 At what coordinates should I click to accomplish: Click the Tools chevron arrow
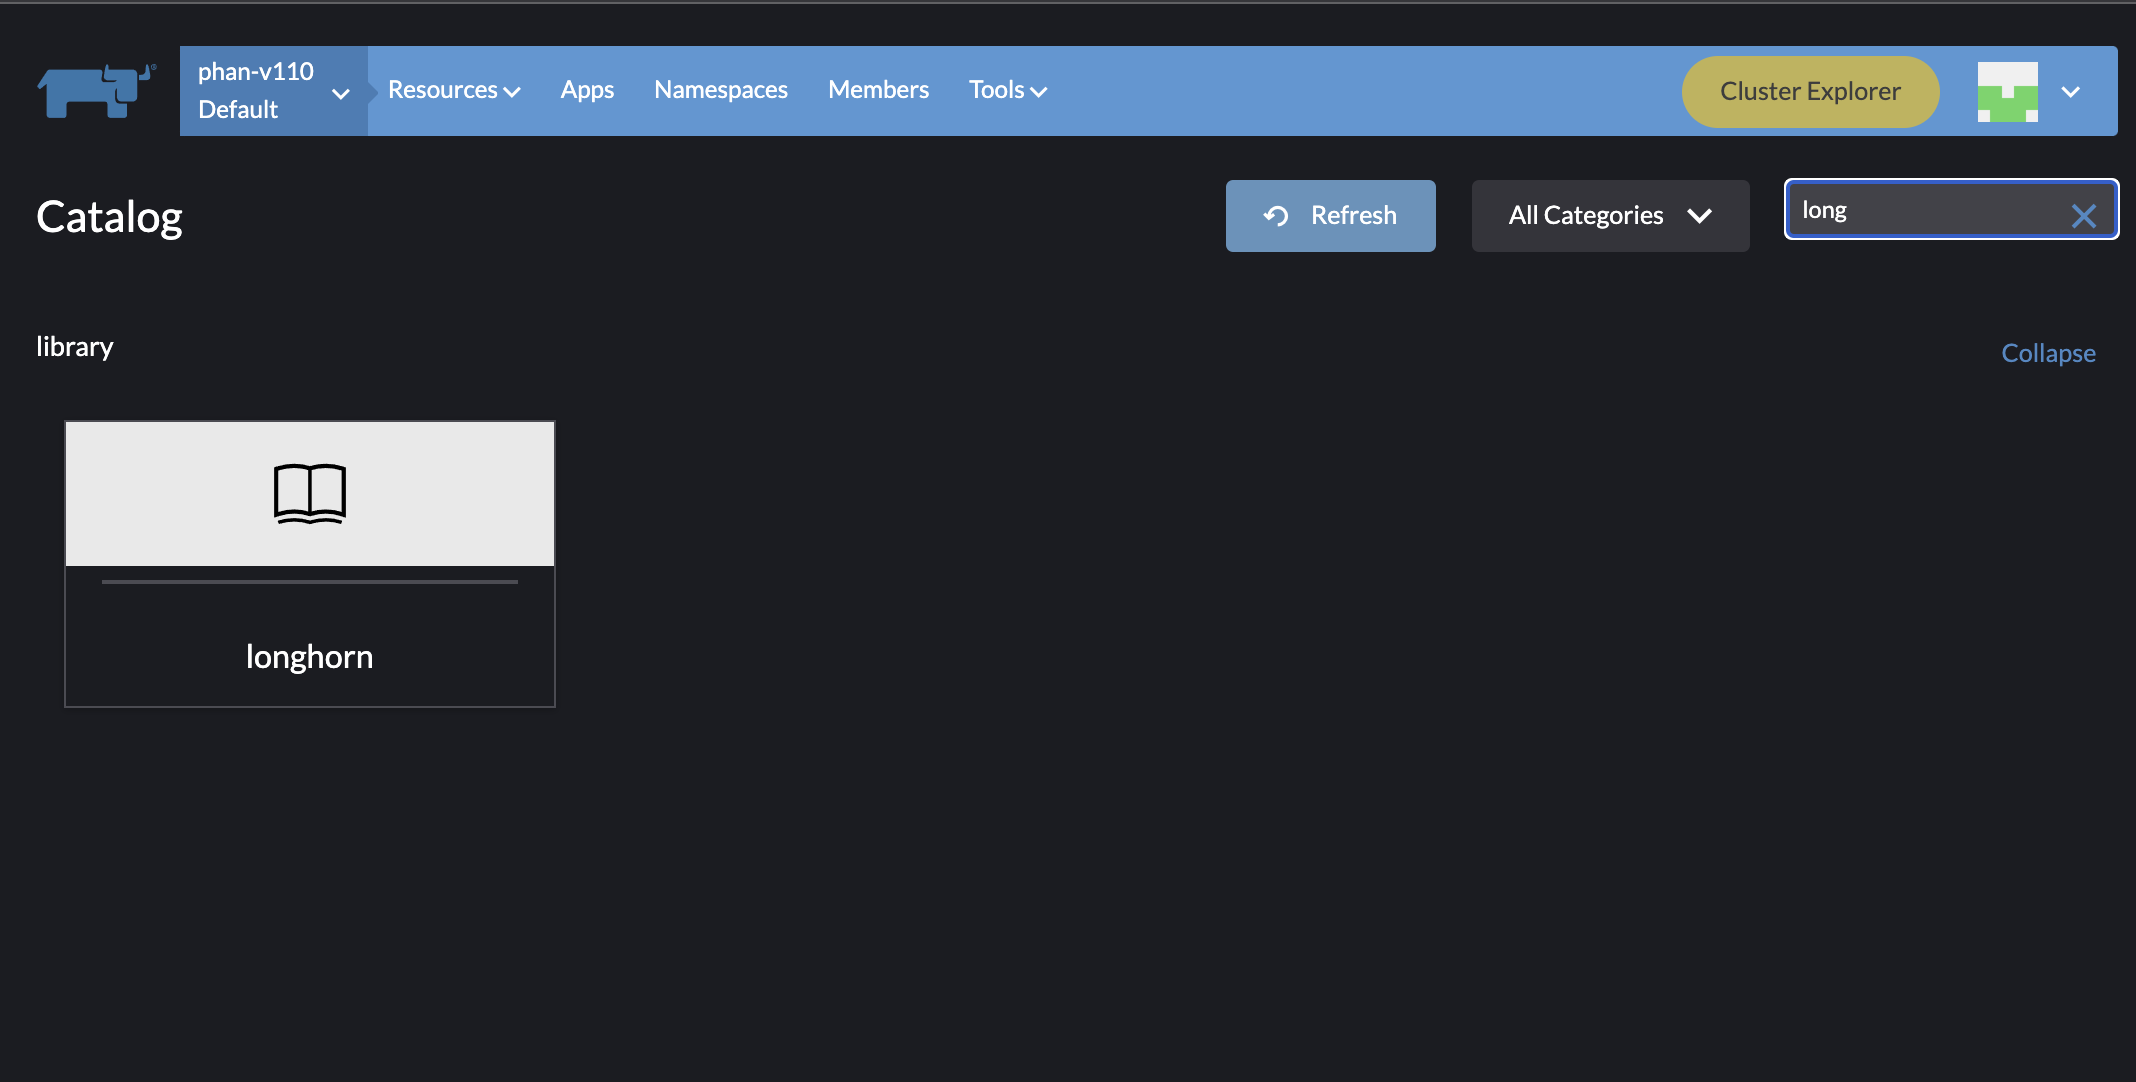click(1039, 92)
